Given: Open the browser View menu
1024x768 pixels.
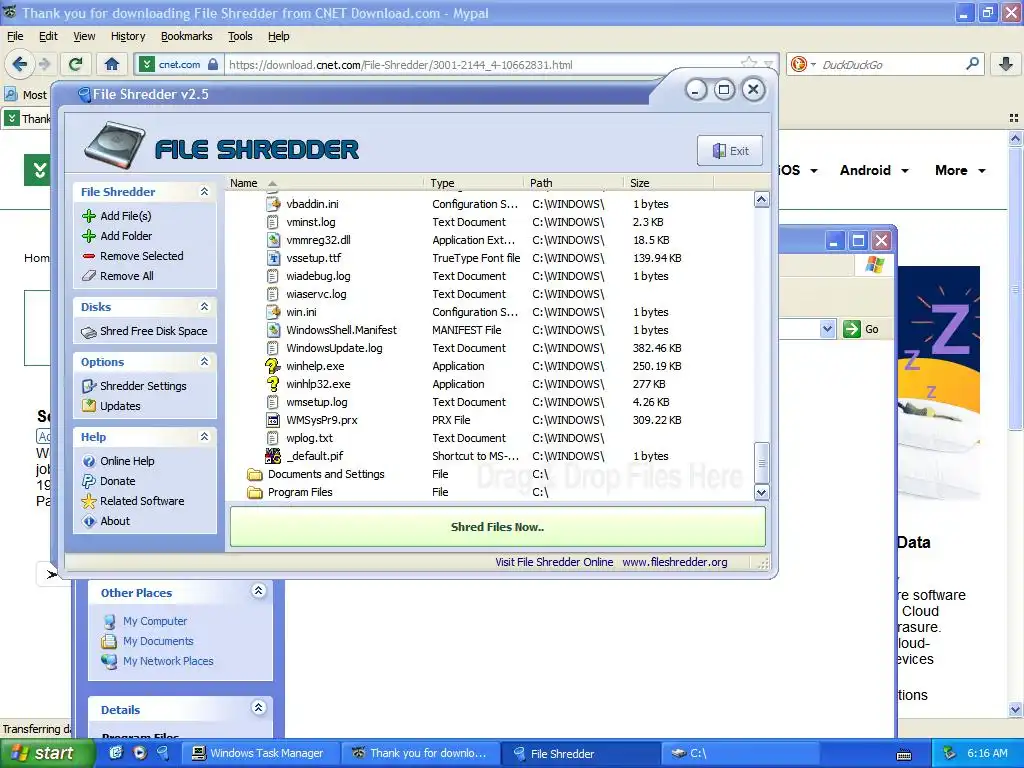Looking at the screenshot, I should pyautogui.click(x=84, y=36).
